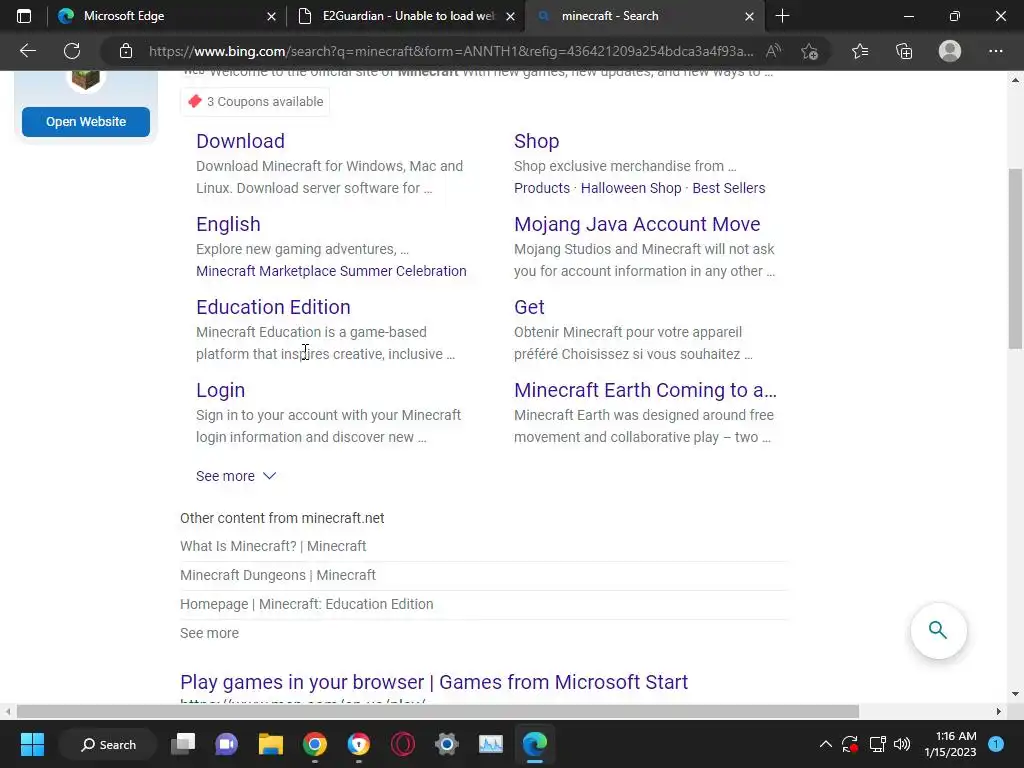
Task: Open Minecraft Earth Coming to a... link
Action: 645,390
